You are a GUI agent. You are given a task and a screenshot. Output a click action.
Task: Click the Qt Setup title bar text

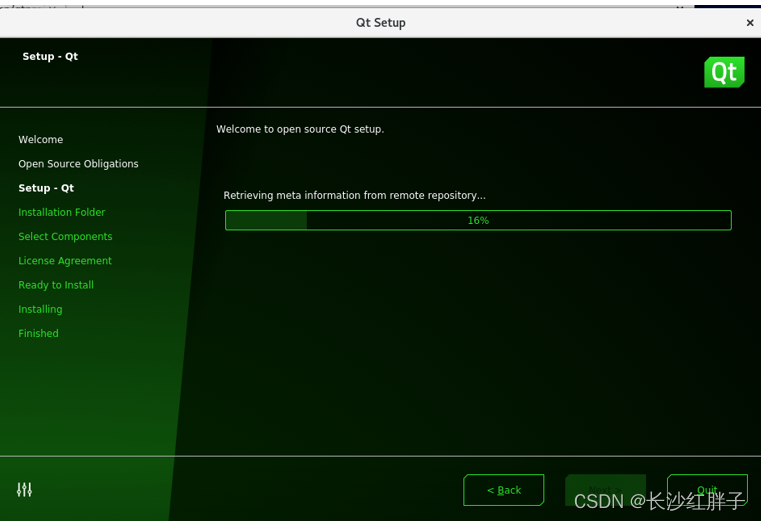click(x=380, y=23)
